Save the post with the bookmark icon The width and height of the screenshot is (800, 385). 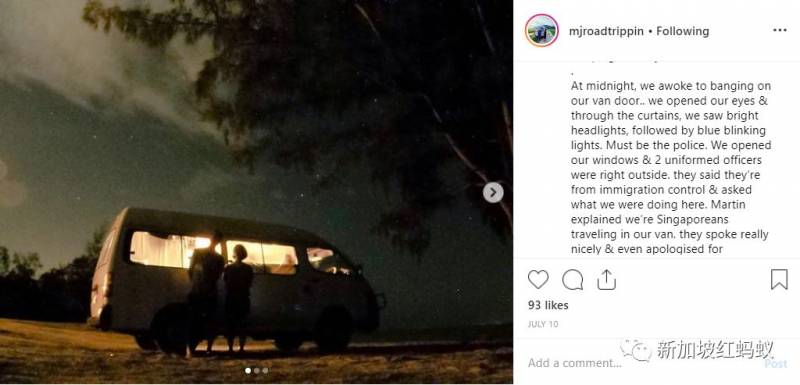tap(779, 279)
